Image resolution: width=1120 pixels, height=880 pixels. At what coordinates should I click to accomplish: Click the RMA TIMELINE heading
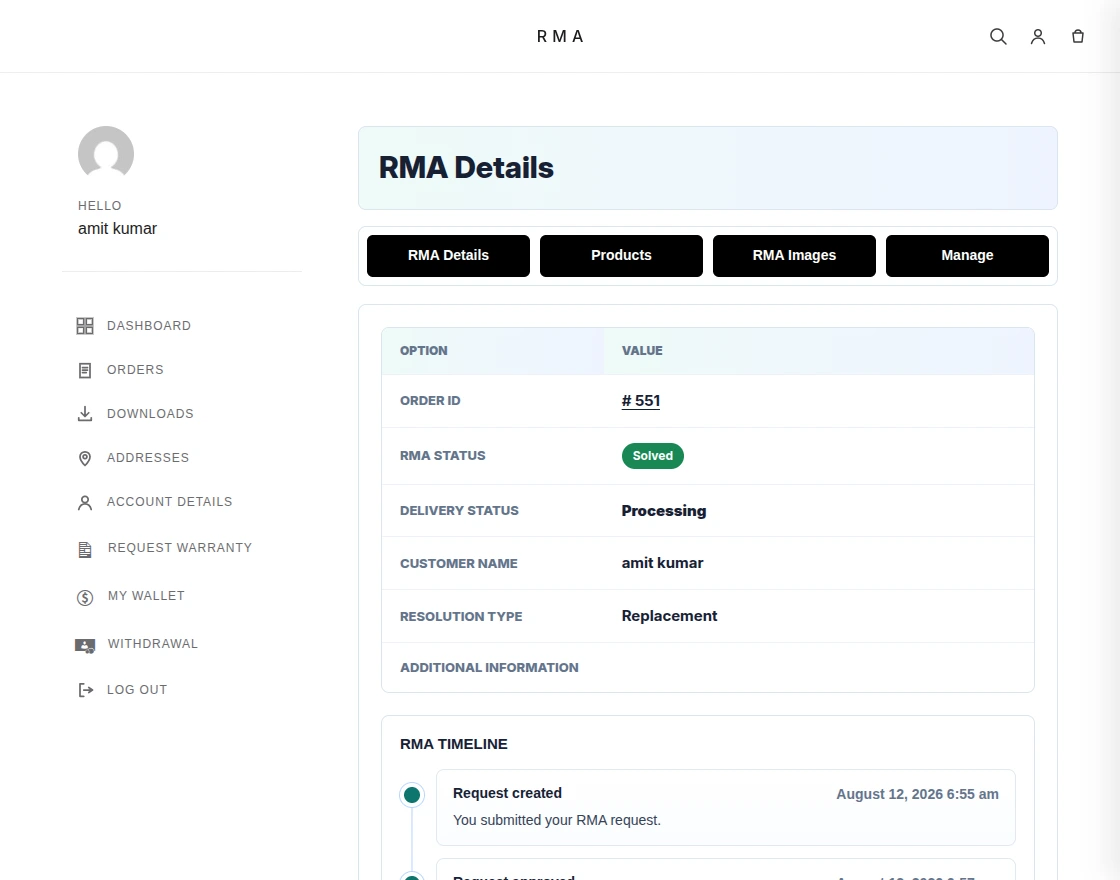coord(454,744)
